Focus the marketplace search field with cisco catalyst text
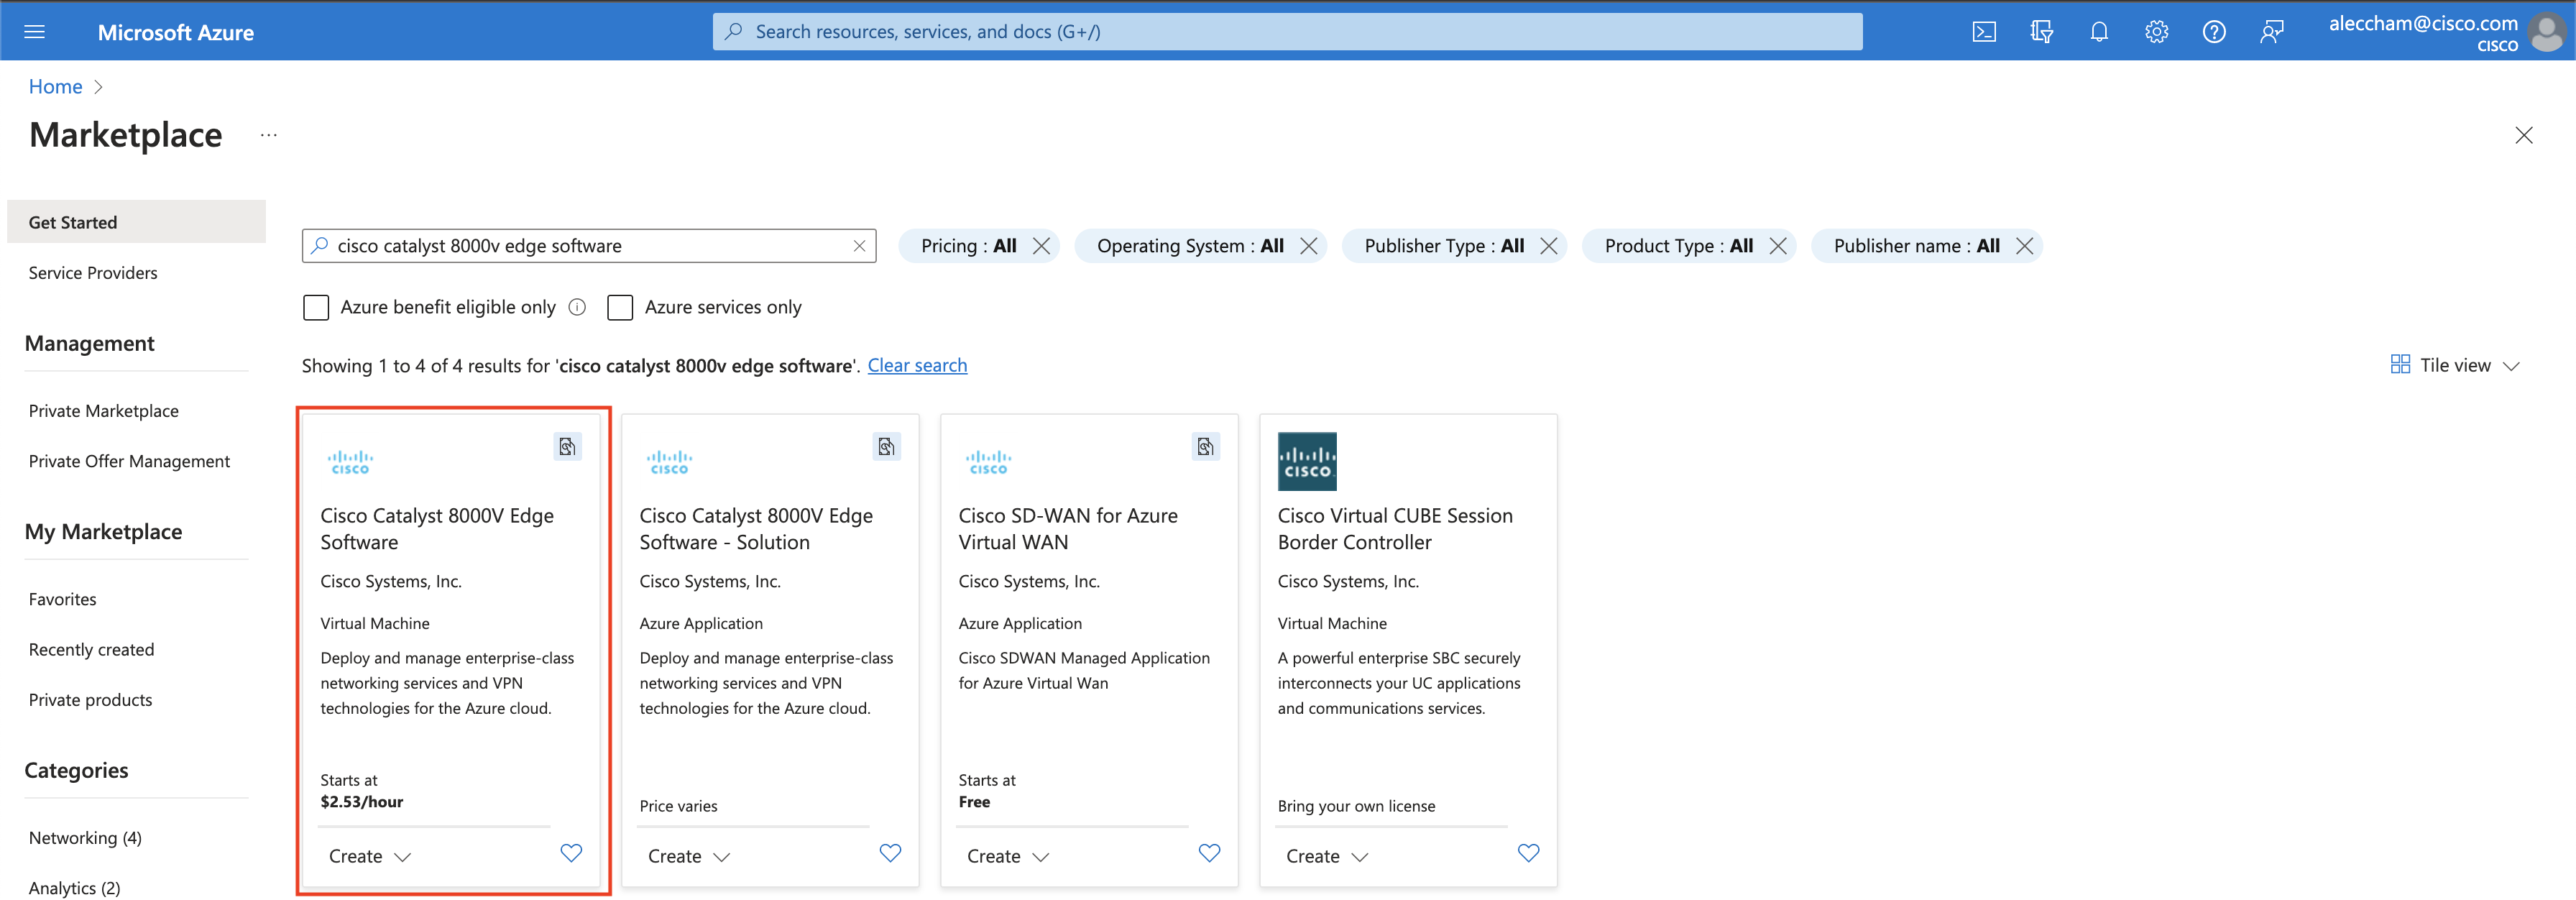Image resolution: width=2576 pixels, height=900 pixels. point(588,246)
